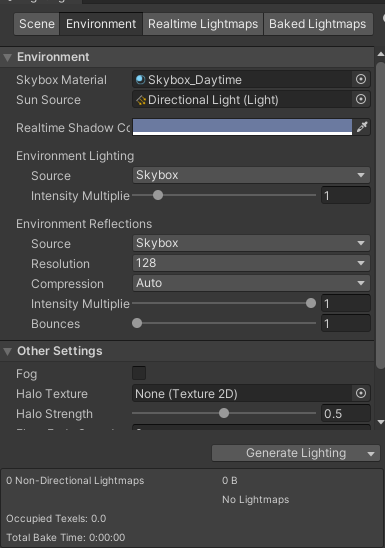Click Lighting Intensity Multiplier value field
Viewport: 385px width, 548px height.
pos(346,195)
